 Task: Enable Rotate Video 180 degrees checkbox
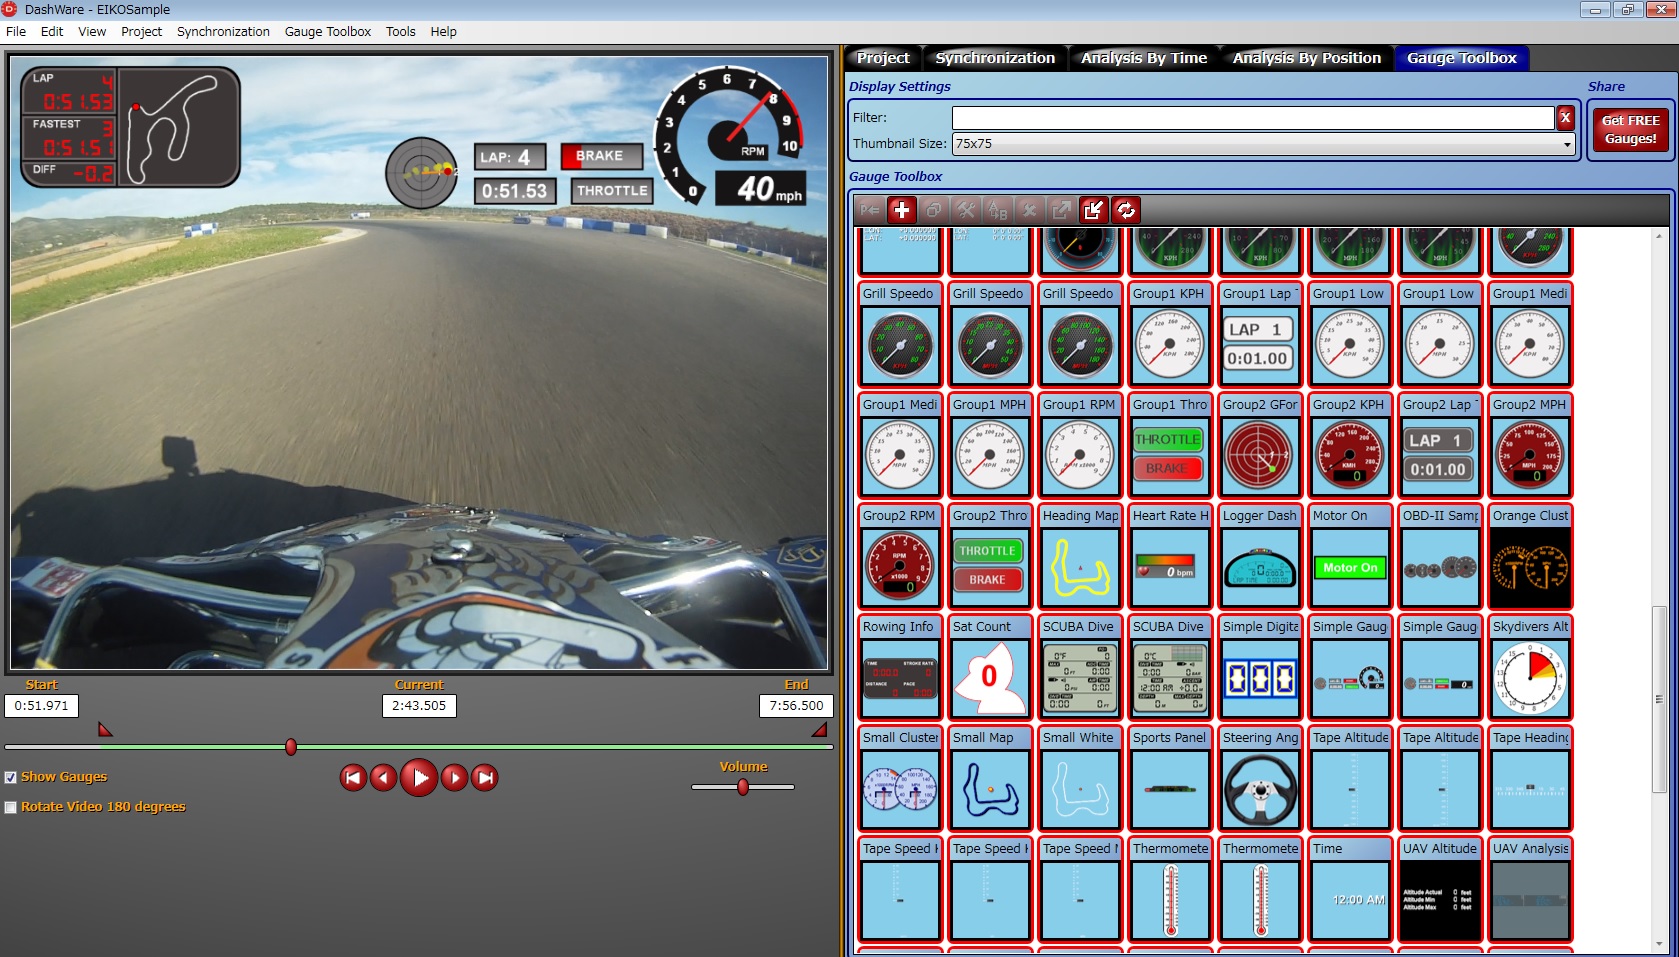click(10, 807)
